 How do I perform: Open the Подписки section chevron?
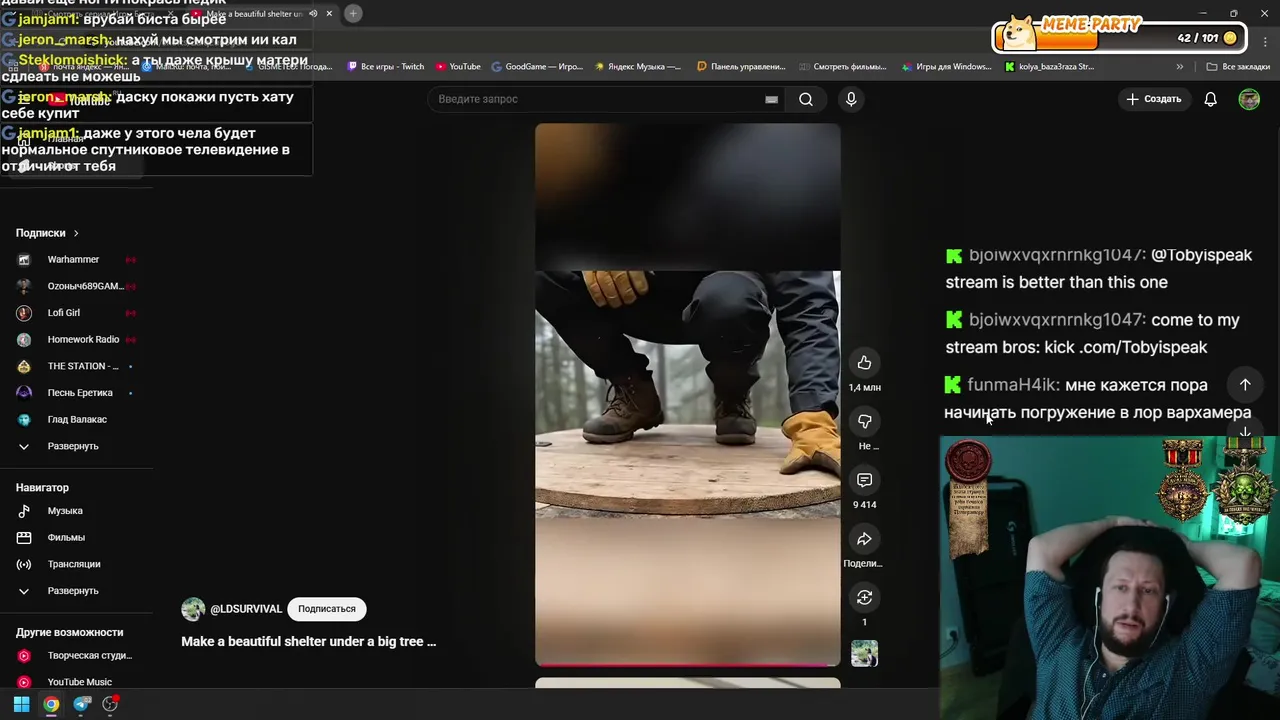coord(75,233)
